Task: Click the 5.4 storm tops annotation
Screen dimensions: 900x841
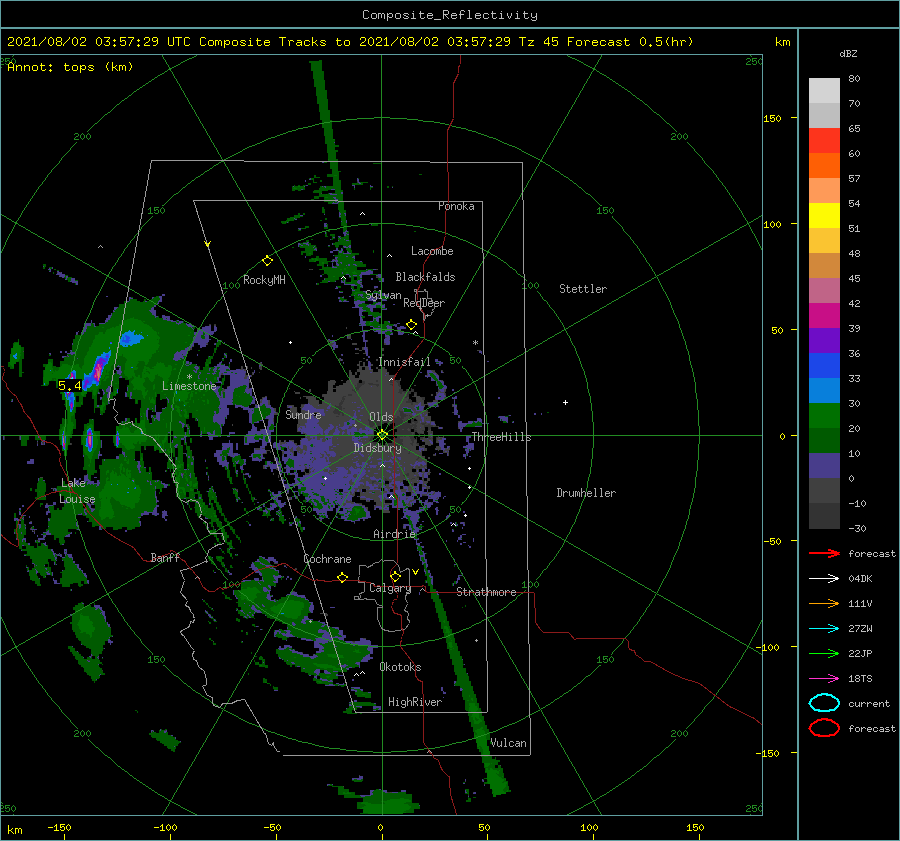Action: click(70, 386)
